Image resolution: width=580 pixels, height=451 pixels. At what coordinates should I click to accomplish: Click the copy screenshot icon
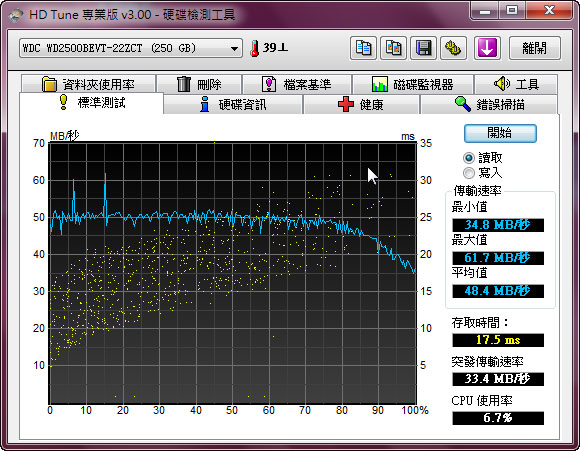(393, 48)
